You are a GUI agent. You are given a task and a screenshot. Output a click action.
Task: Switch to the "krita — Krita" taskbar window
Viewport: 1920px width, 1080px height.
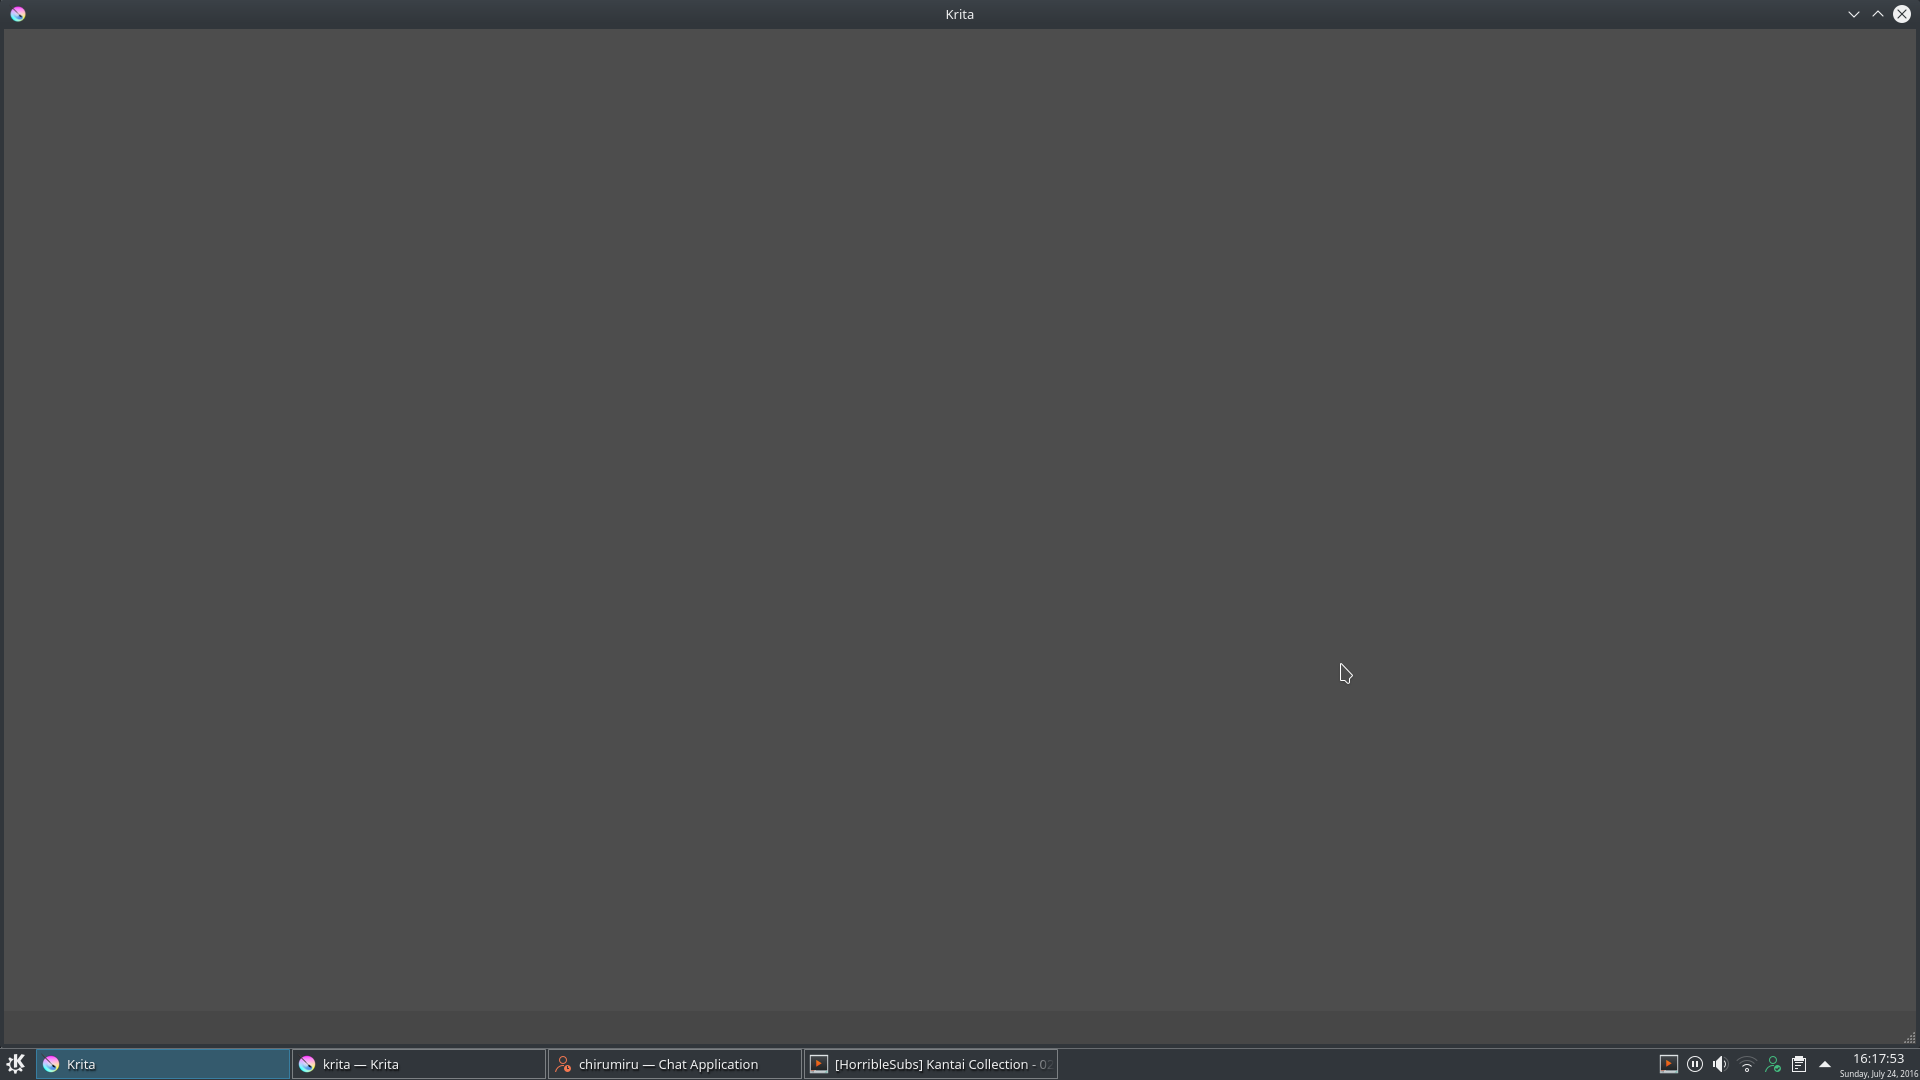tap(419, 1064)
